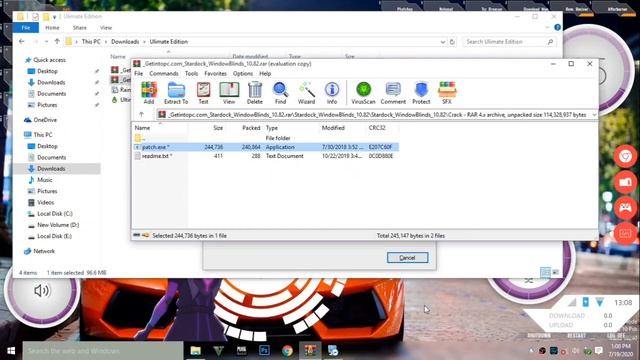This screenshot has width=640, height=360.
Task: Click the Protect archive icon
Action: tap(421, 93)
